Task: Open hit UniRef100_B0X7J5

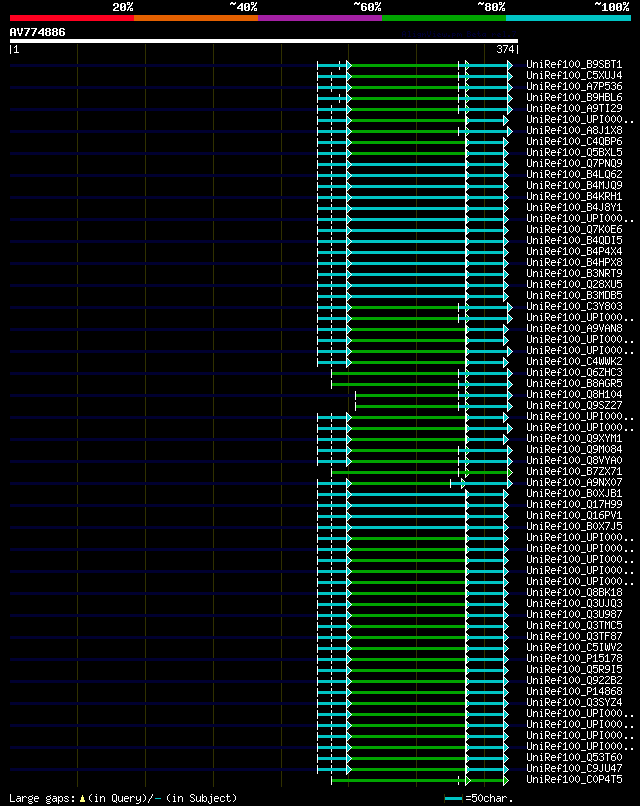Action: point(574,526)
